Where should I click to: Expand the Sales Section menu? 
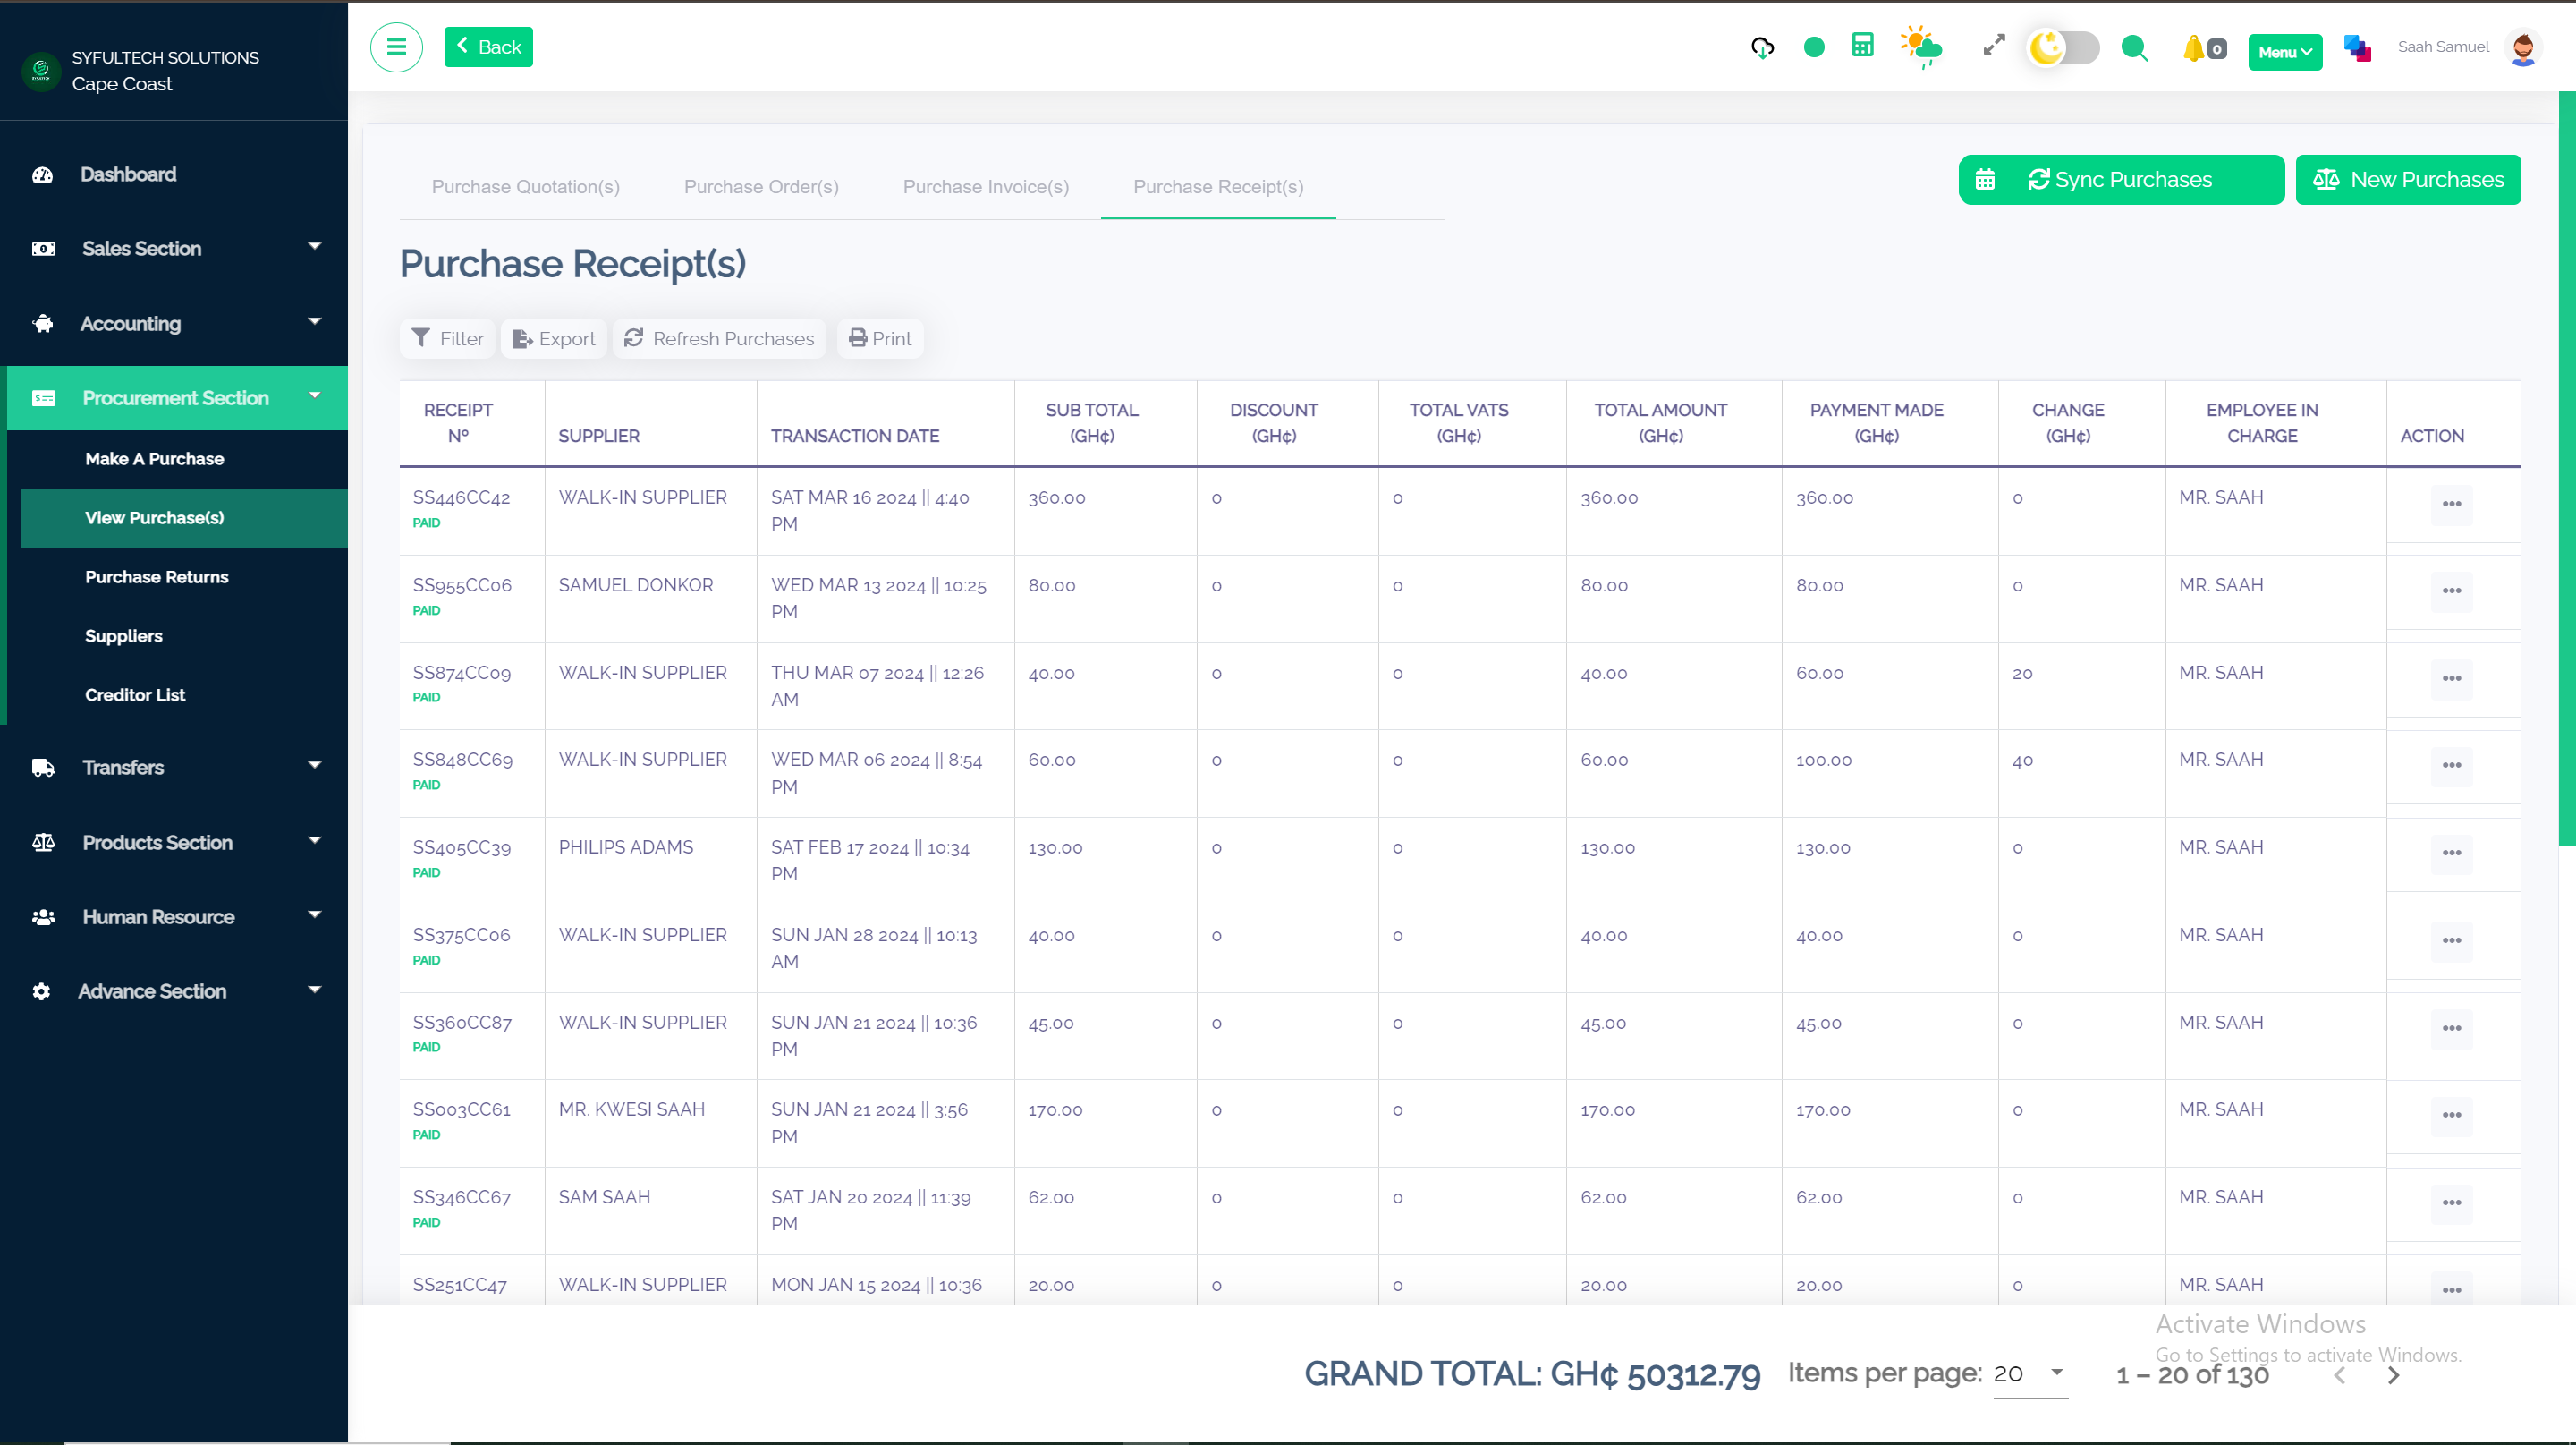[x=174, y=248]
